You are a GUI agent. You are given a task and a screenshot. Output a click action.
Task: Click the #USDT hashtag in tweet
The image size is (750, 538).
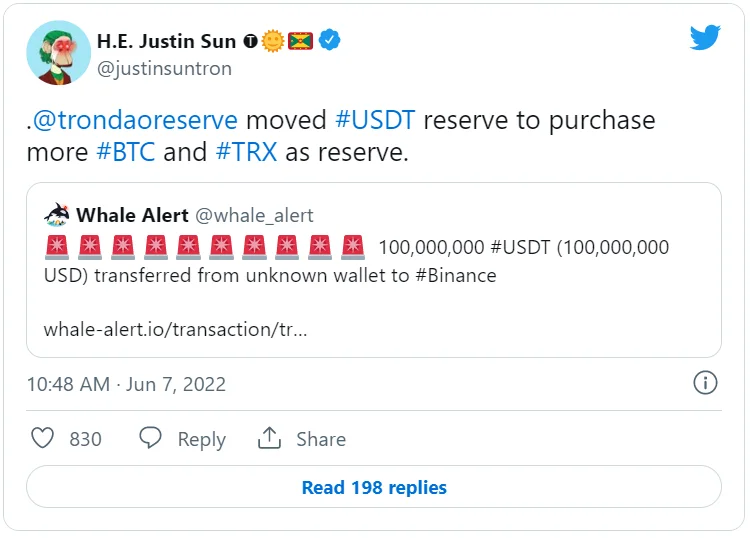pos(375,121)
